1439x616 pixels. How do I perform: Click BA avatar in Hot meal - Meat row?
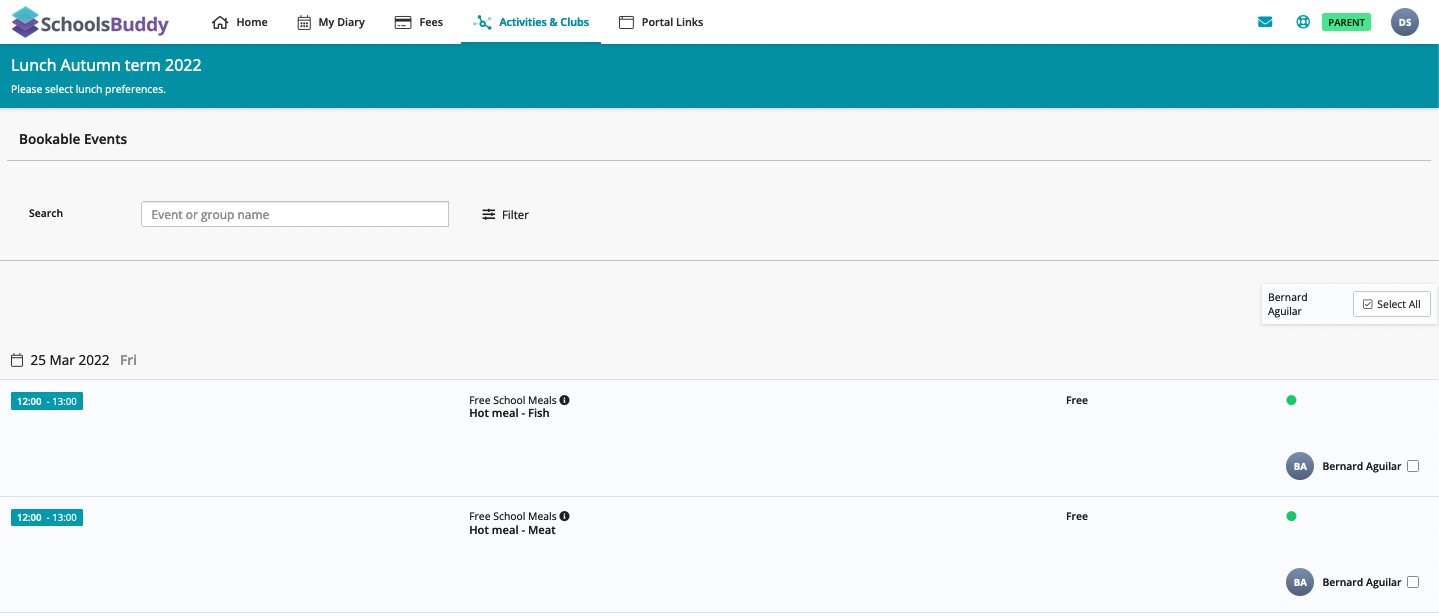pos(1299,582)
